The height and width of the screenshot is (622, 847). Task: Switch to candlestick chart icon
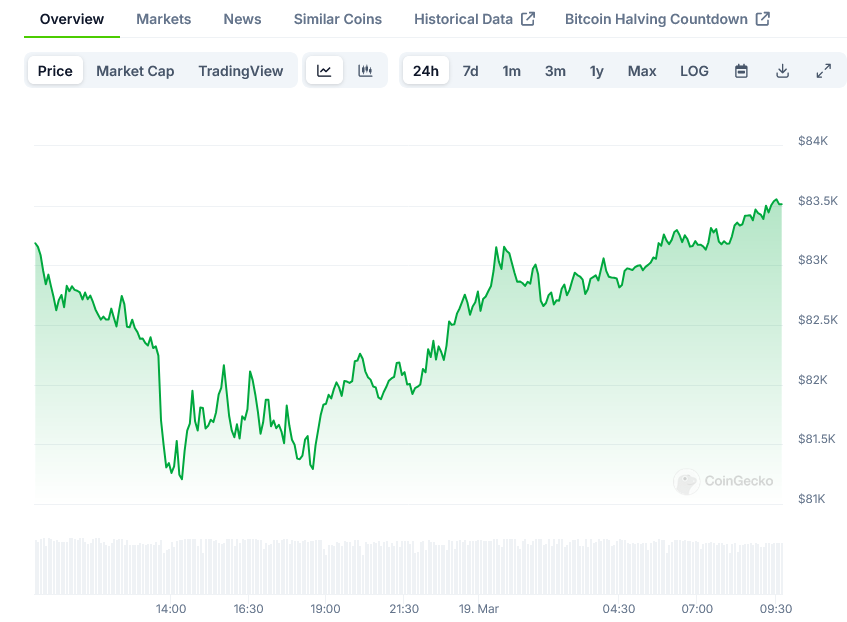click(365, 71)
